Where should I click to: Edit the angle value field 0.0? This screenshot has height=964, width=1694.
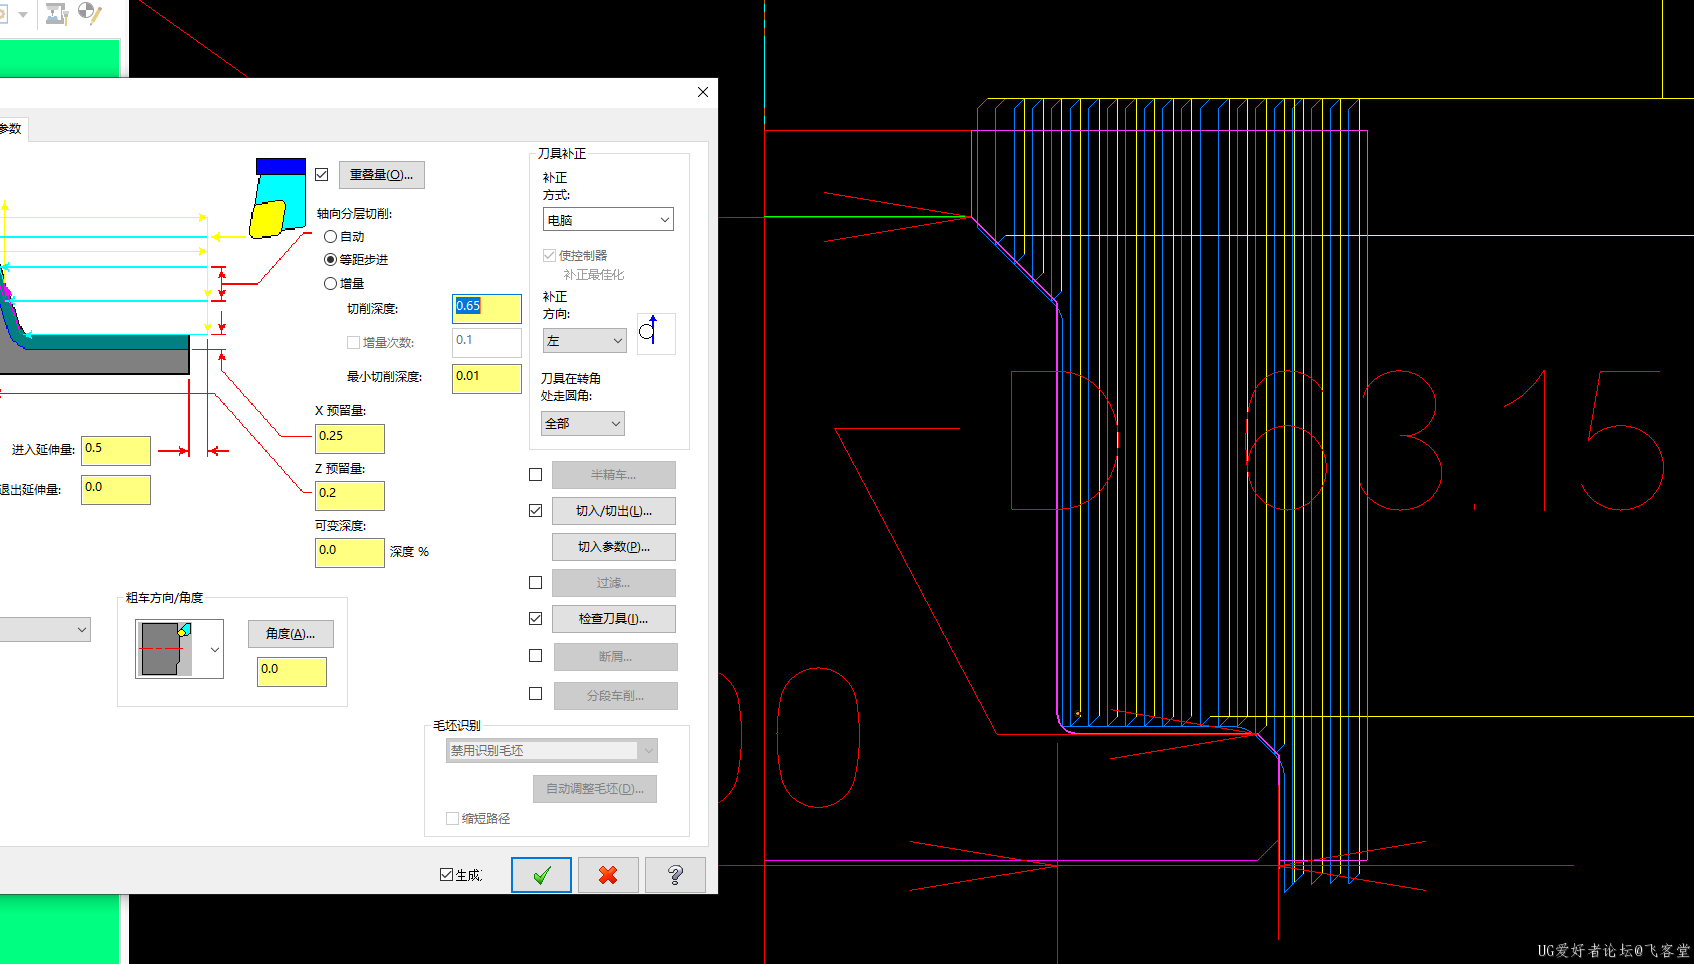[292, 671]
